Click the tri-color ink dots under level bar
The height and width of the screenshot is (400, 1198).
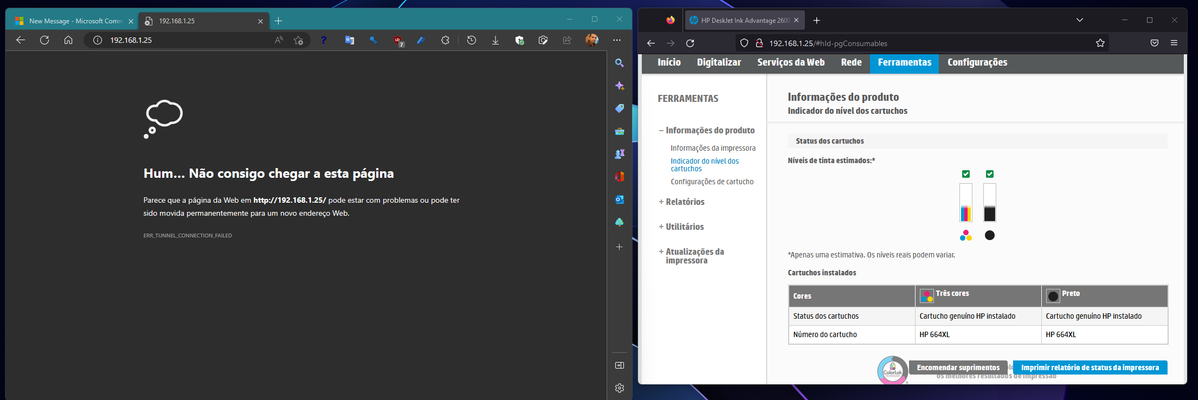(966, 235)
